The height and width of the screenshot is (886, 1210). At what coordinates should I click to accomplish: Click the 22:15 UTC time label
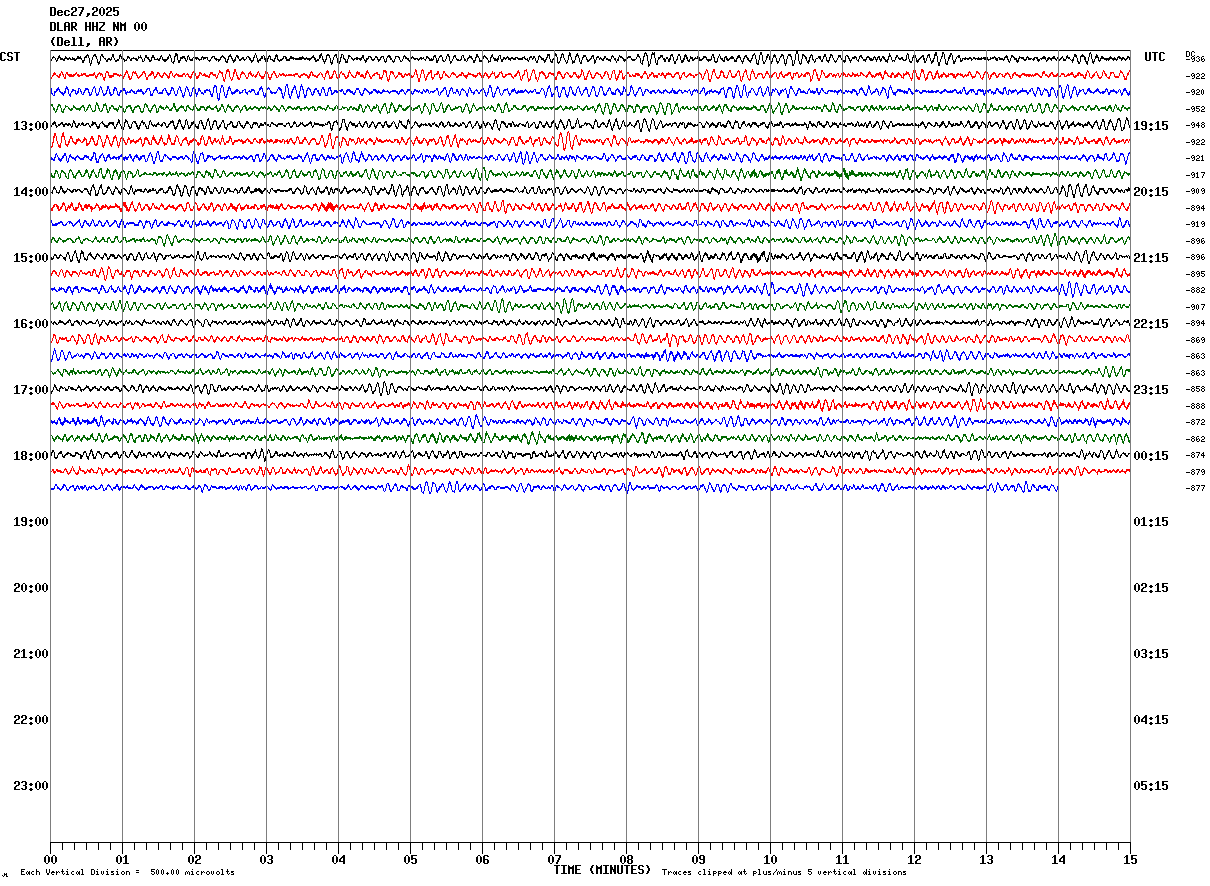[1151, 324]
